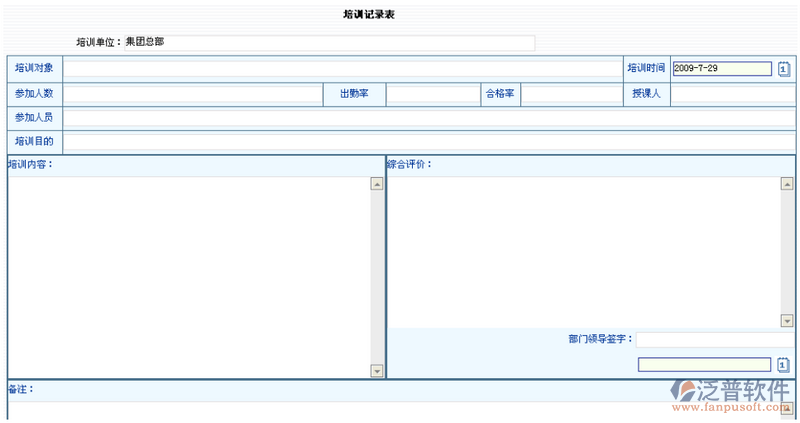
Task: Click the 部门领导签字 signature field
Action: pos(716,340)
